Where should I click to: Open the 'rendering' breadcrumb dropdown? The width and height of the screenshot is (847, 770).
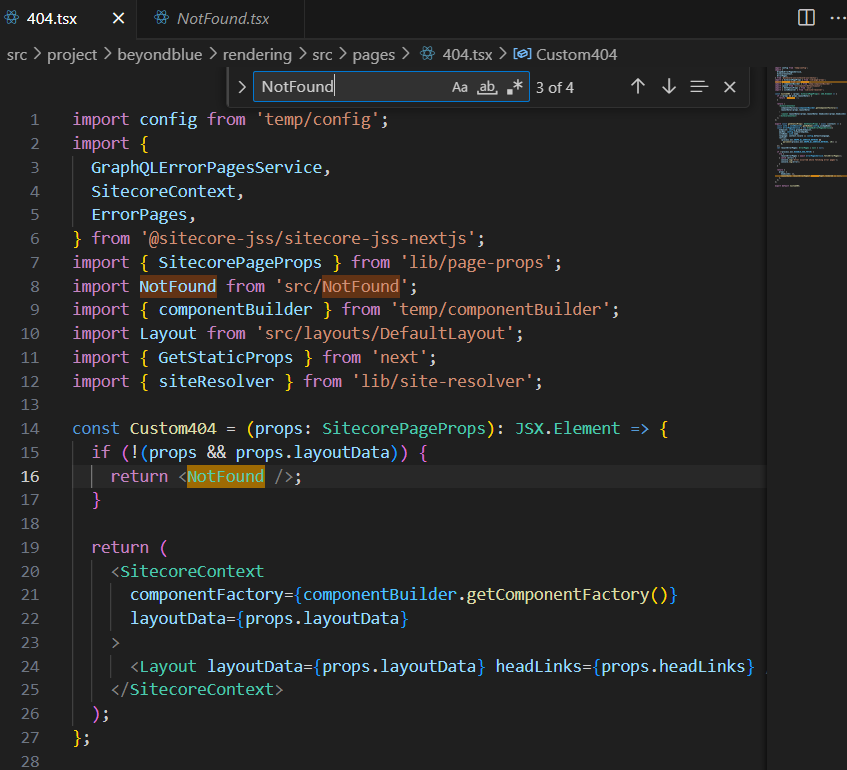(x=257, y=55)
